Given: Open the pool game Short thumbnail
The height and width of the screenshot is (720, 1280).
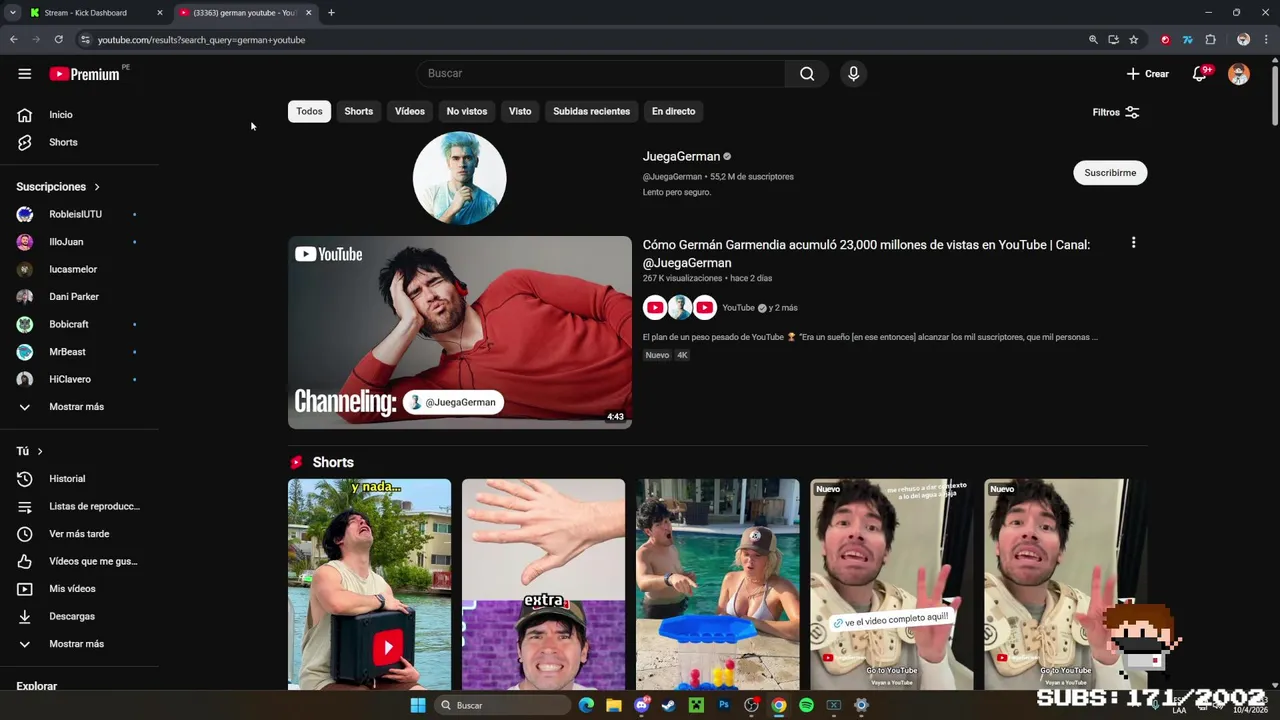Looking at the screenshot, I should tap(718, 585).
